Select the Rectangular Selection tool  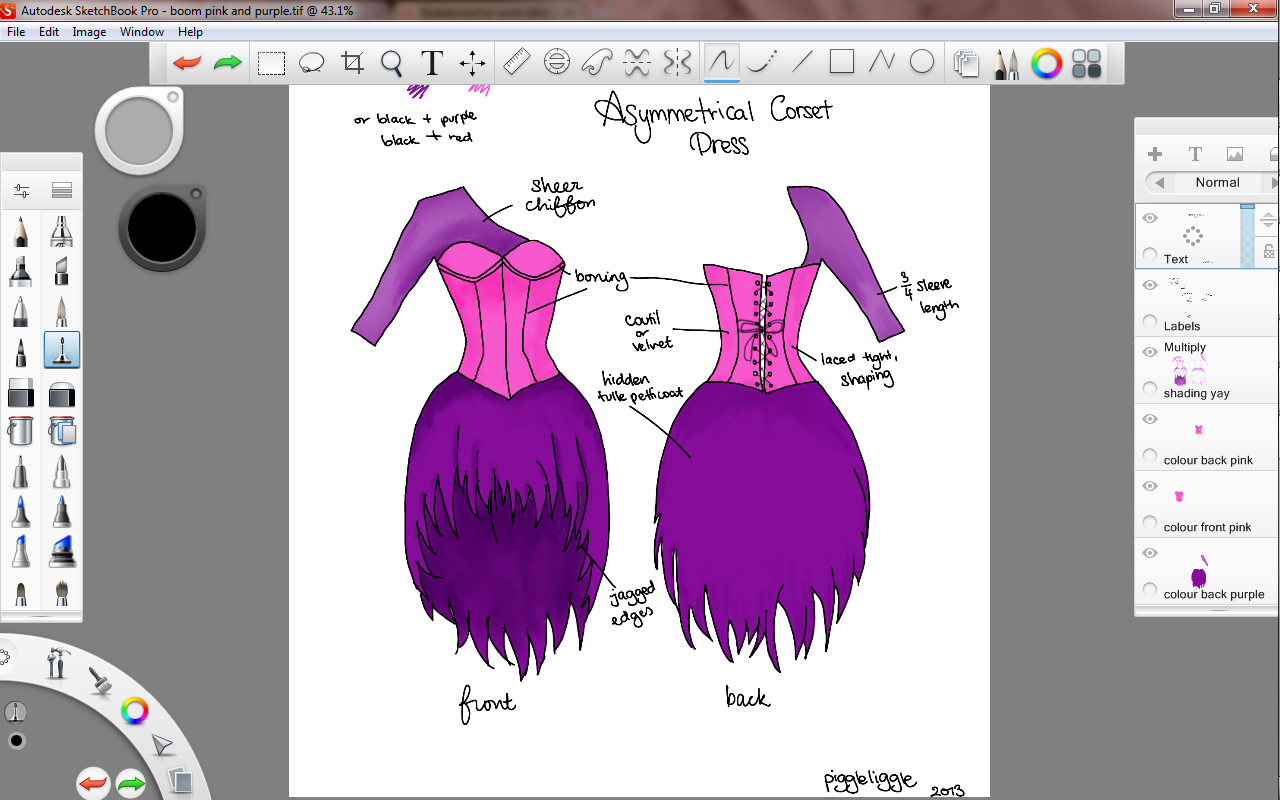pos(271,63)
